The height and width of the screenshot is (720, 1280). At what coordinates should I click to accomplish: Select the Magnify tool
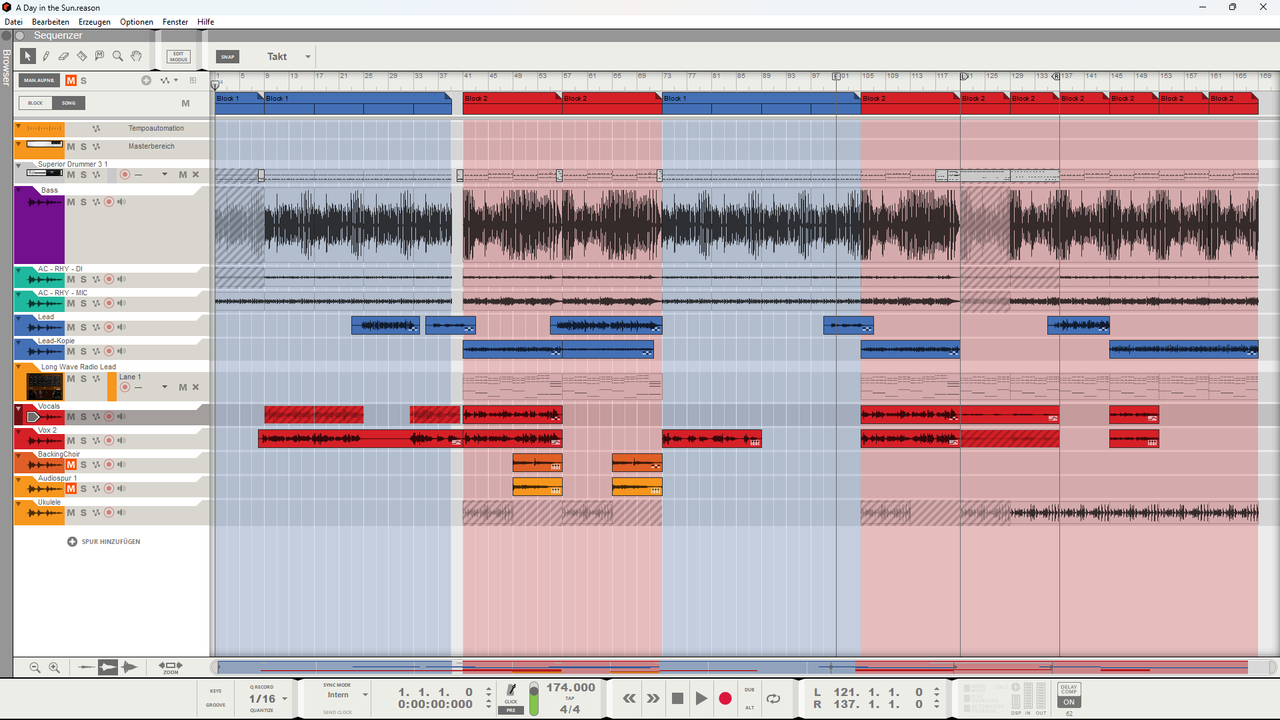[x=117, y=56]
